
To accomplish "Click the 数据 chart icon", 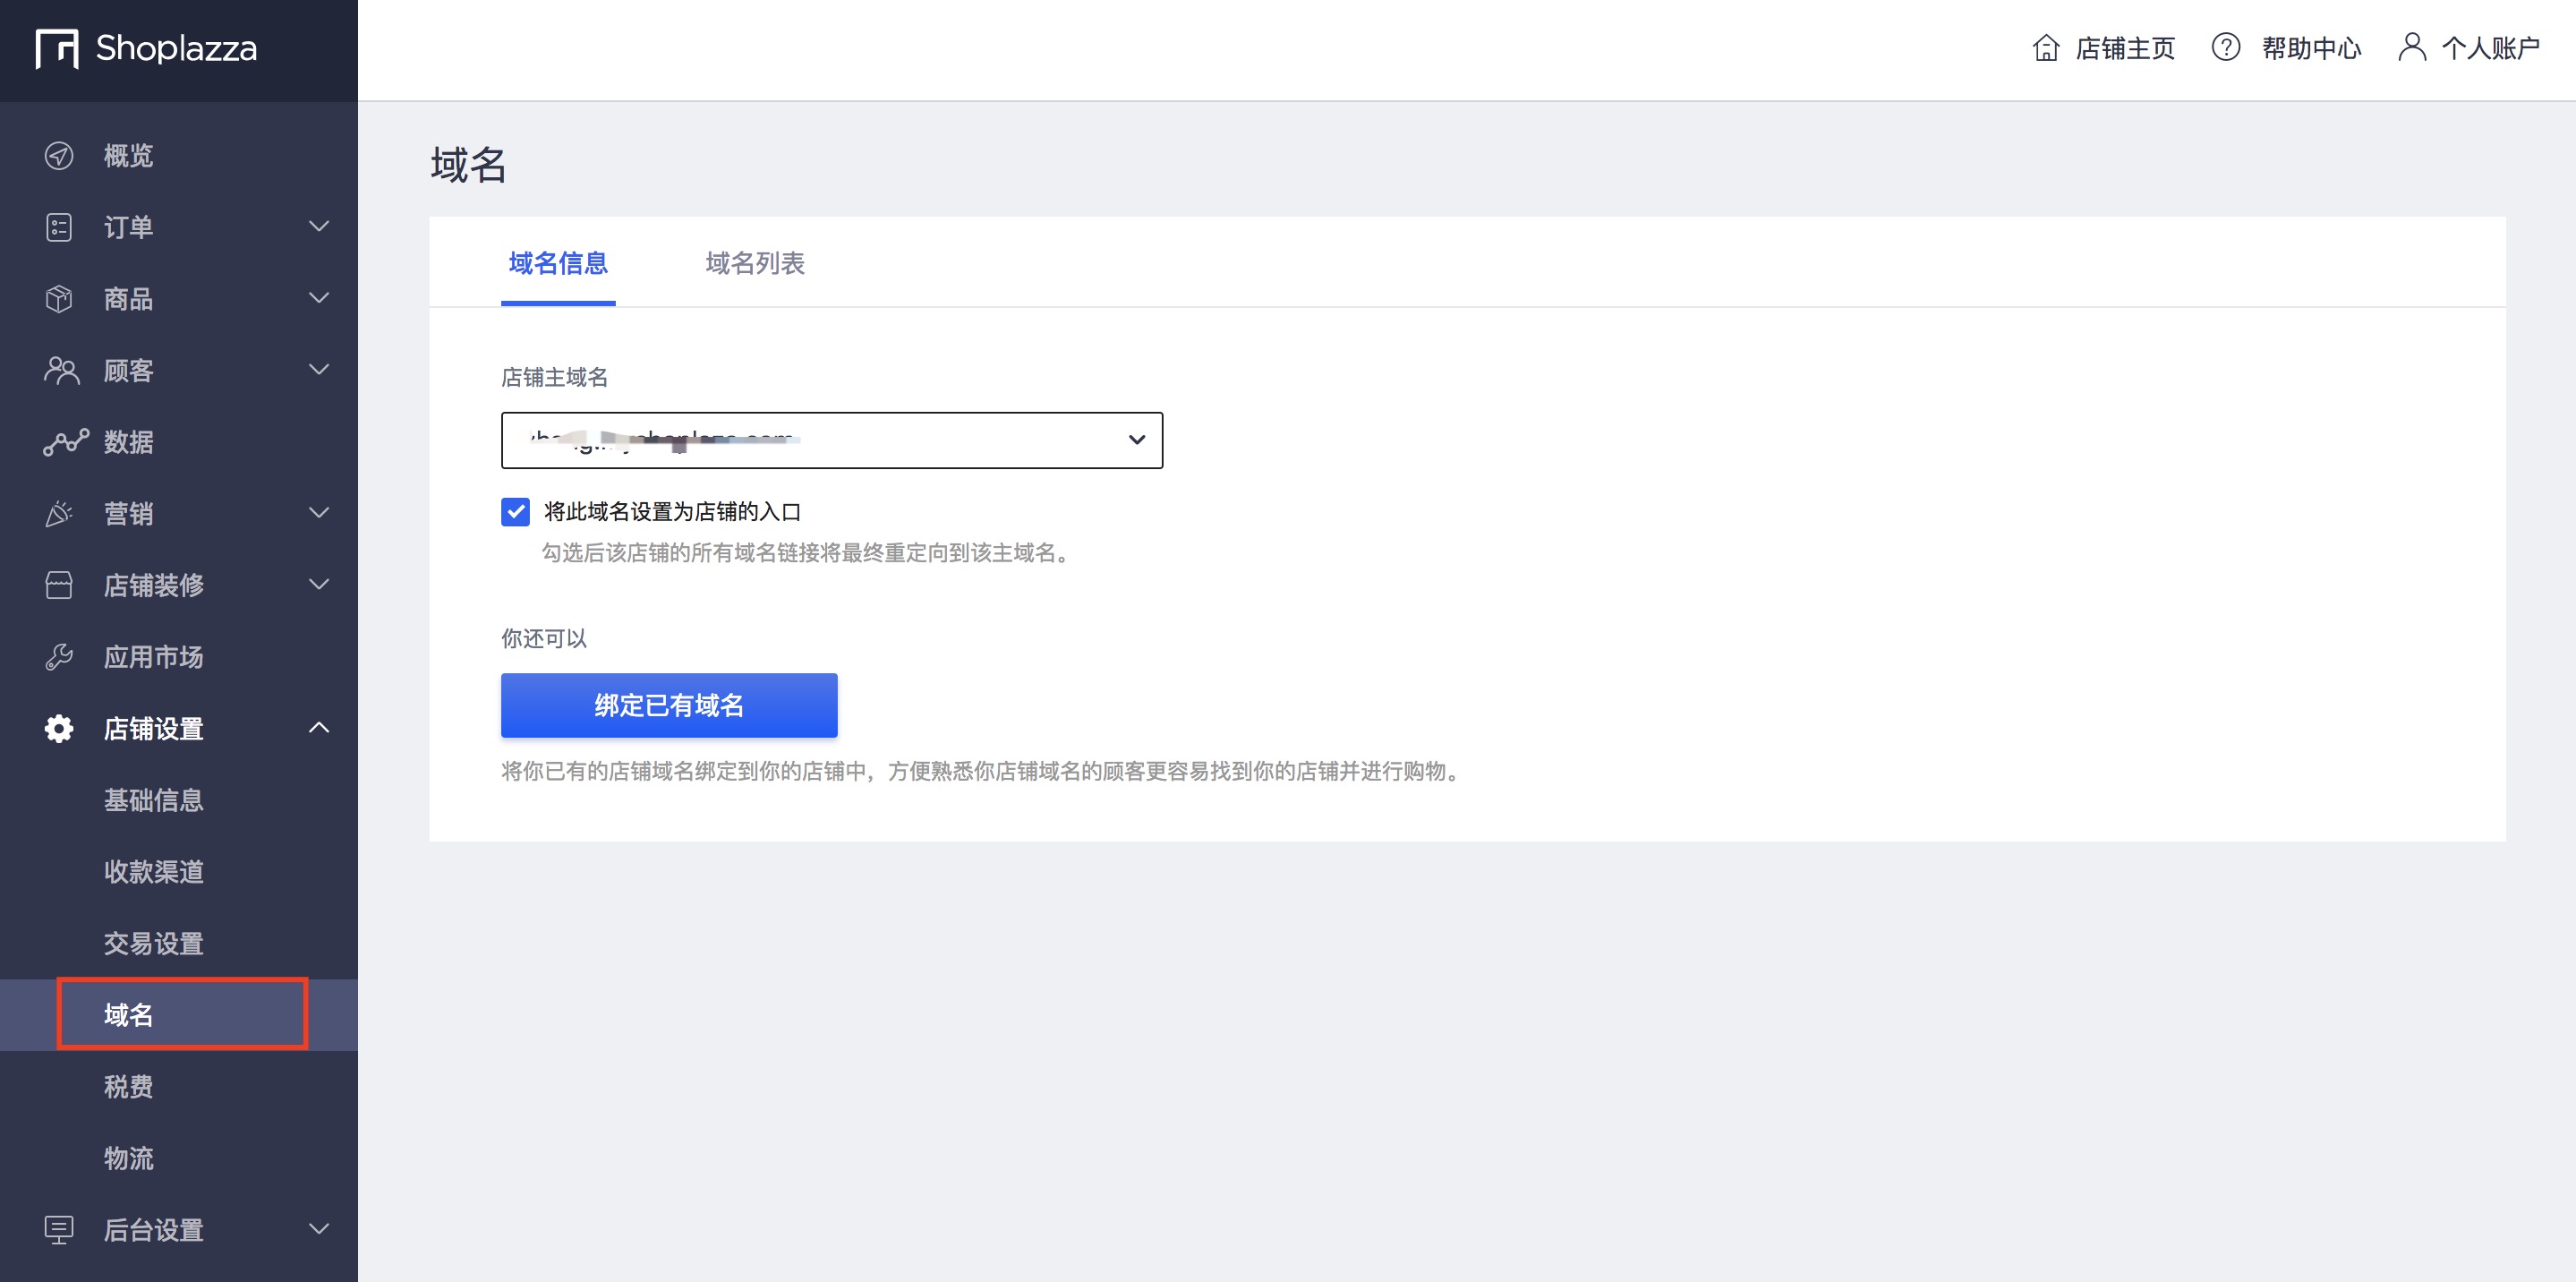I will coord(66,442).
